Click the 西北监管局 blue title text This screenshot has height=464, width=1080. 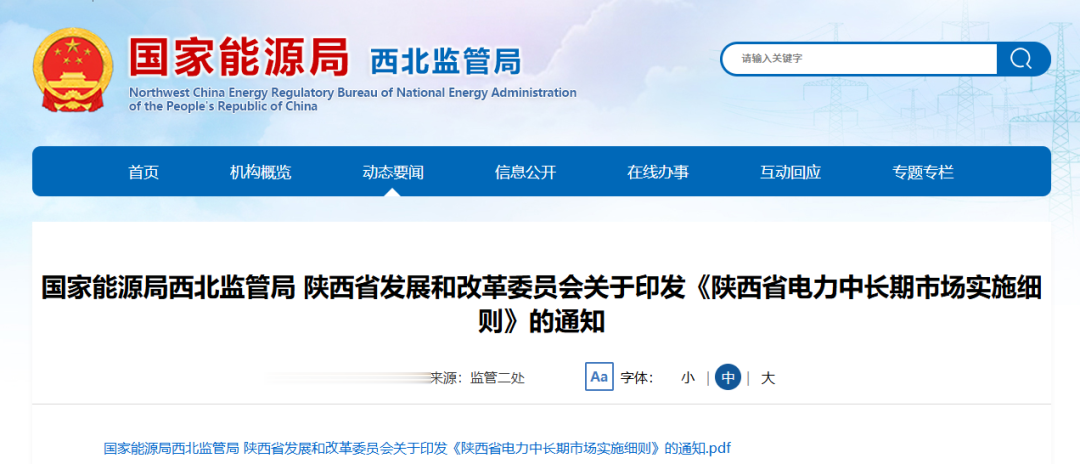[446, 61]
